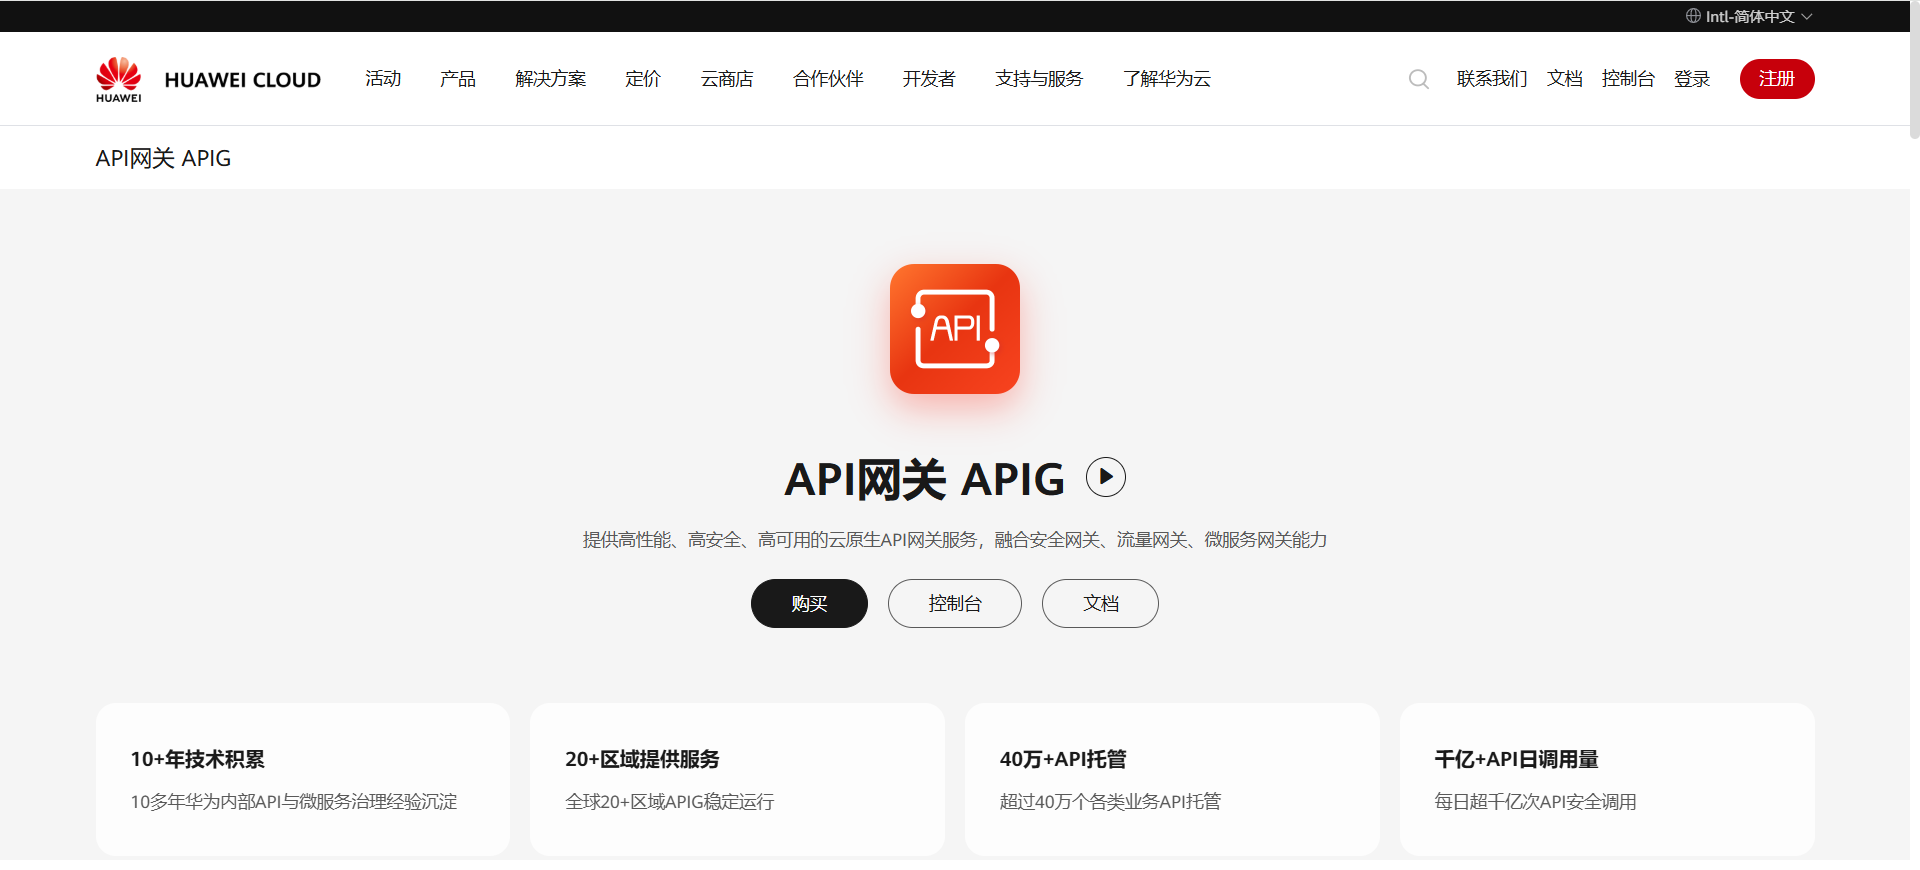This screenshot has width=1920, height=870.
Task: Click the product description line starting 提供高性能
Action: [x=955, y=540]
